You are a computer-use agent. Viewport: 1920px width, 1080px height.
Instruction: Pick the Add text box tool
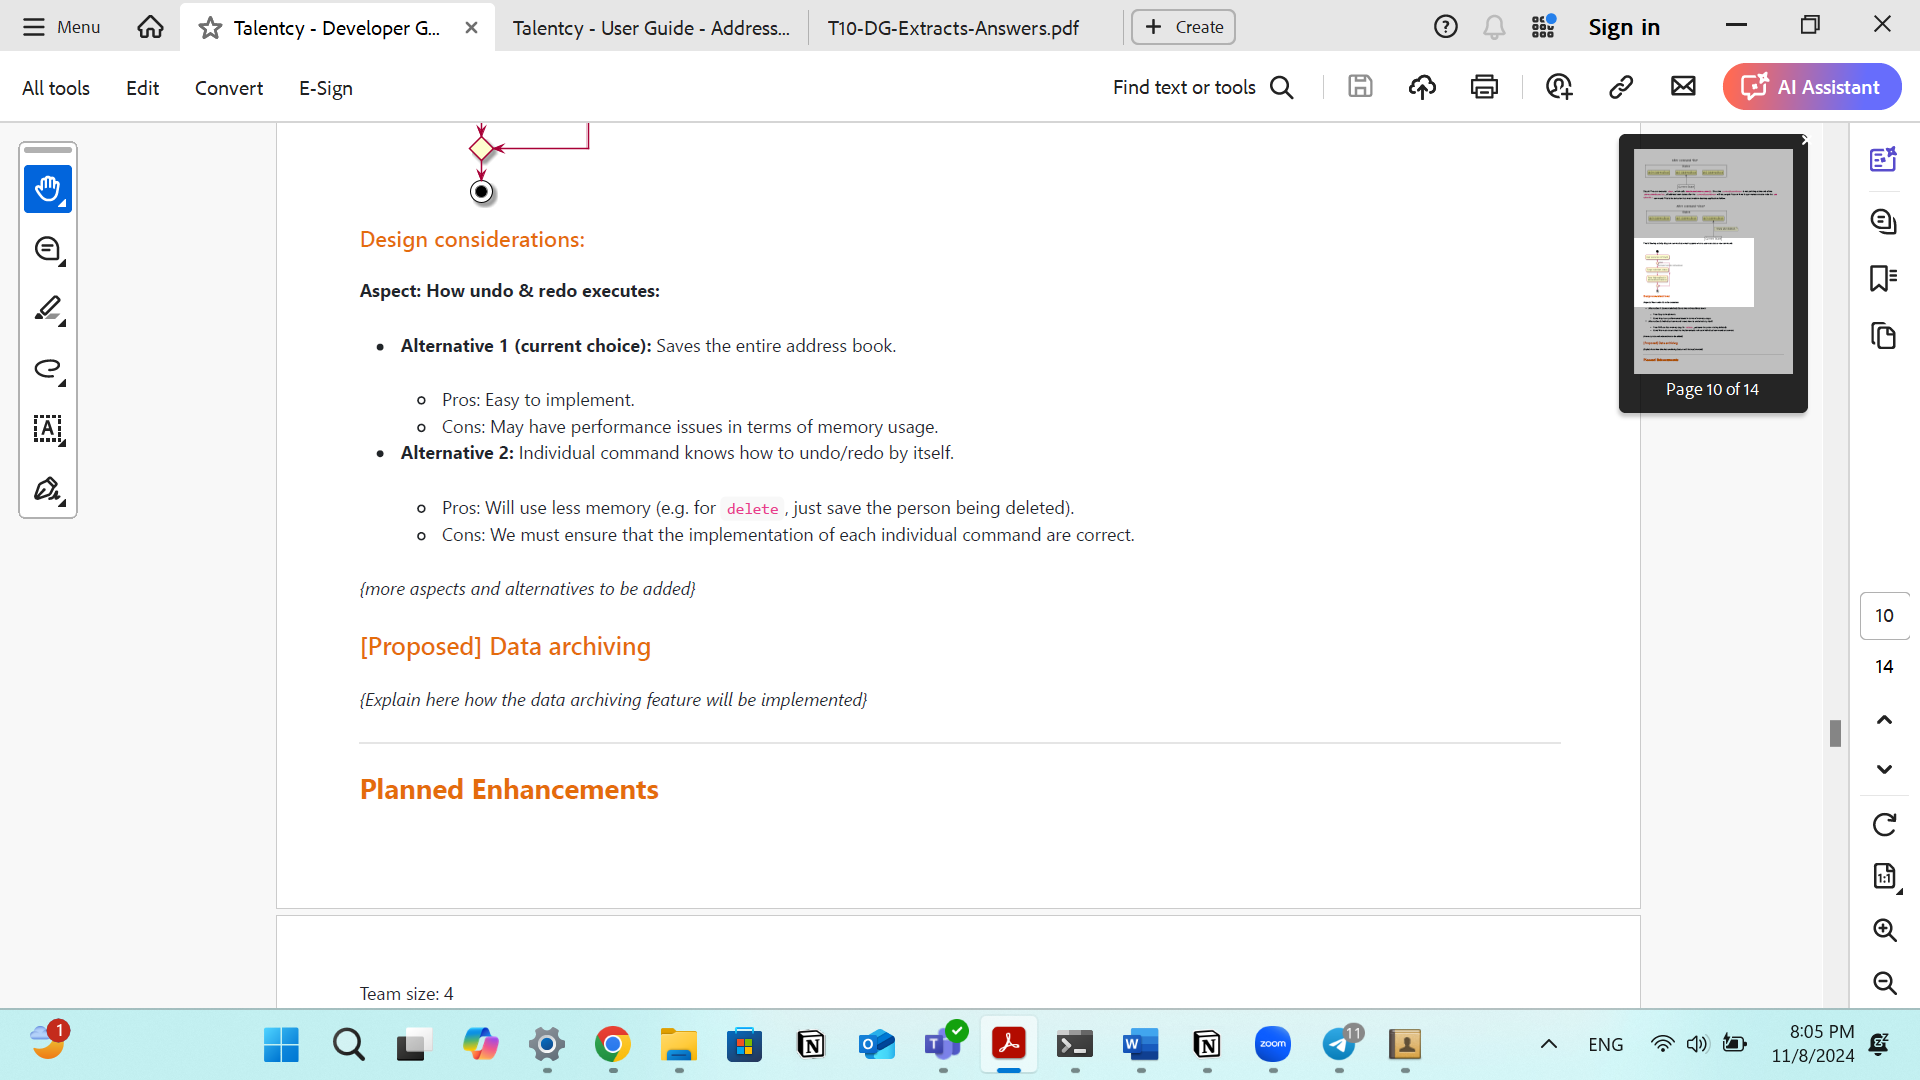47,429
